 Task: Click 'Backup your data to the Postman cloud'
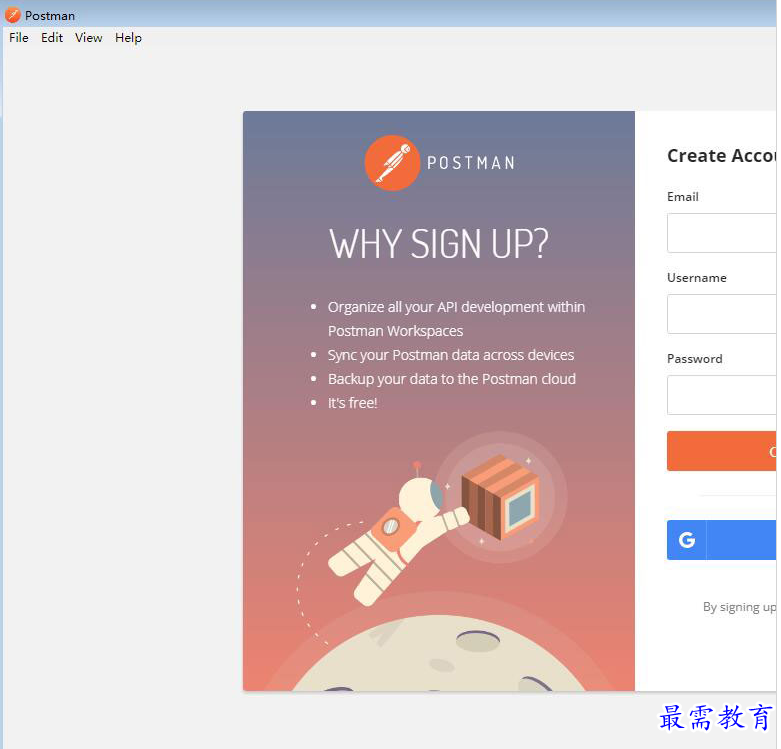(x=452, y=379)
